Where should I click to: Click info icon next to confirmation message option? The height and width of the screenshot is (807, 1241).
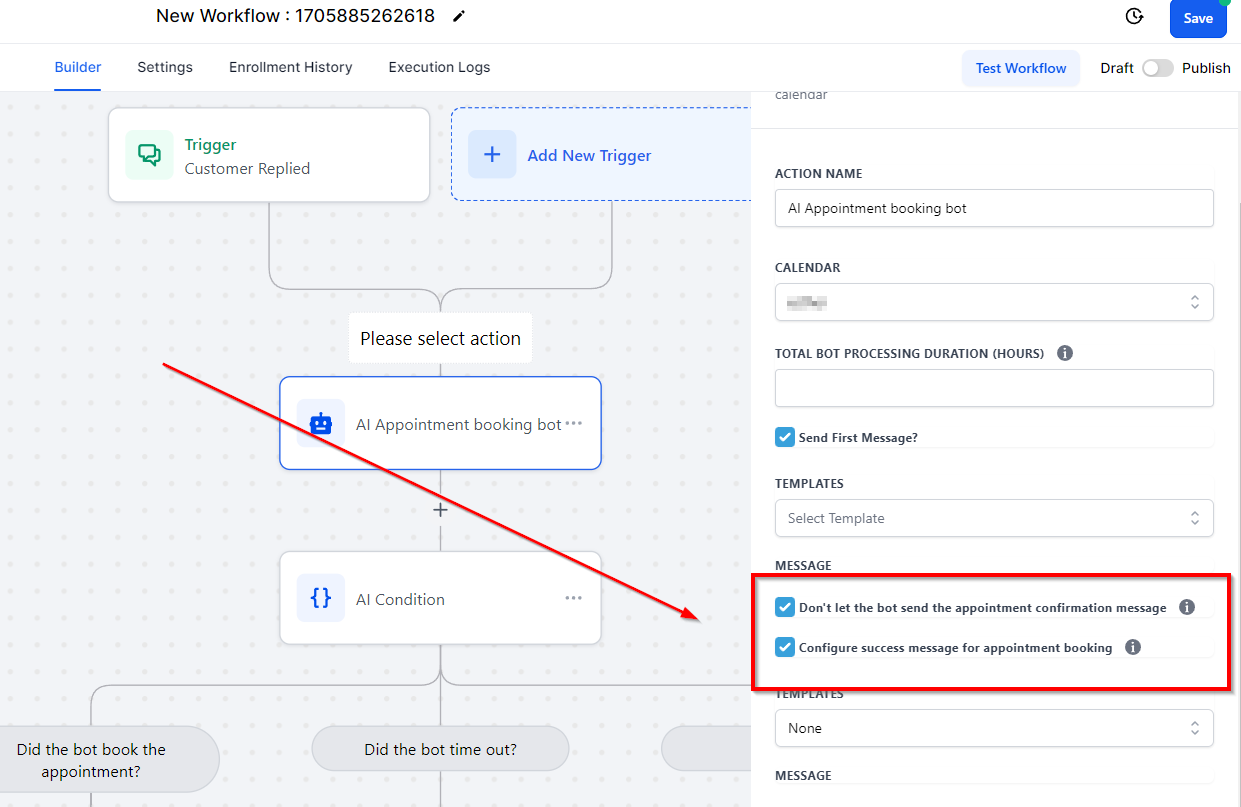coord(1187,607)
